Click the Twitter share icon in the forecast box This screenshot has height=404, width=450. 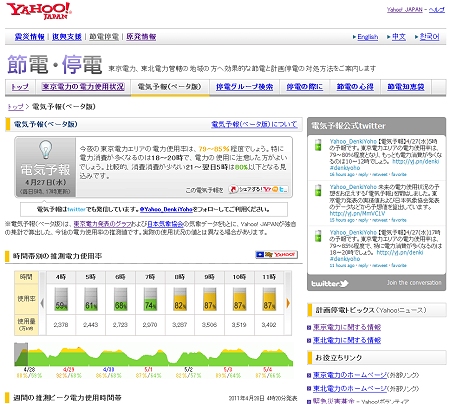283,189
